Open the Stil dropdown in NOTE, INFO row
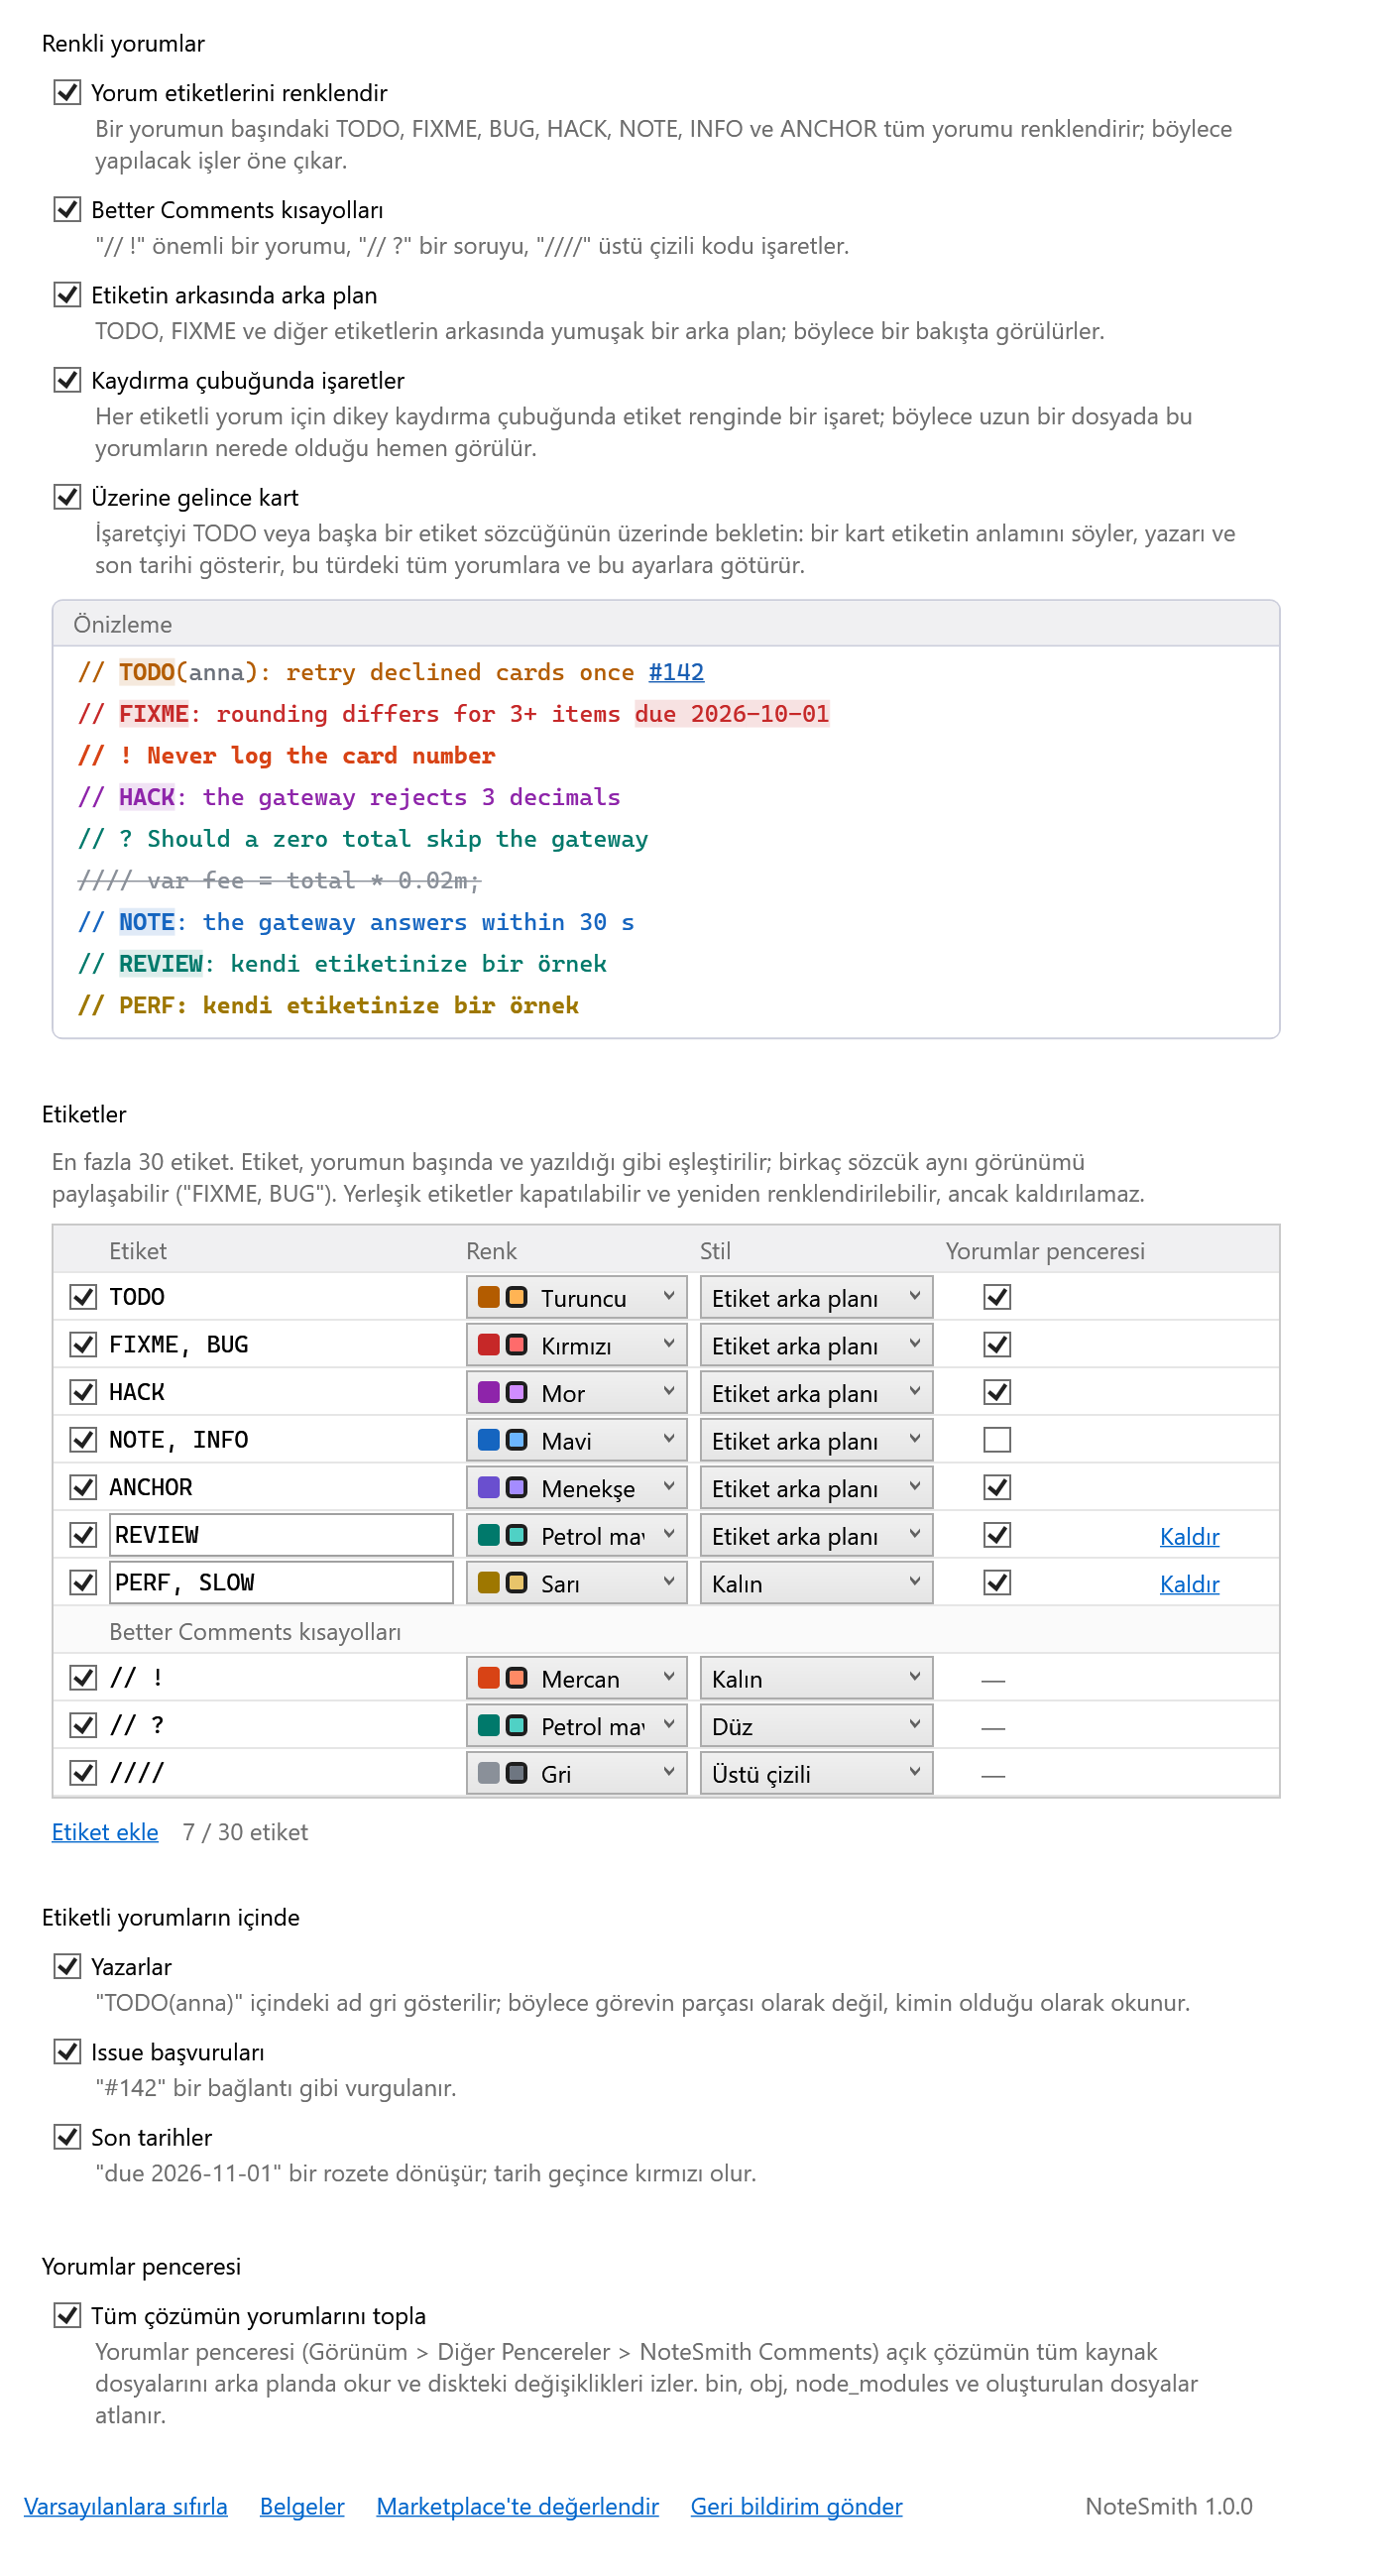Screen dimensions: 1388x2576 [x=816, y=1440]
